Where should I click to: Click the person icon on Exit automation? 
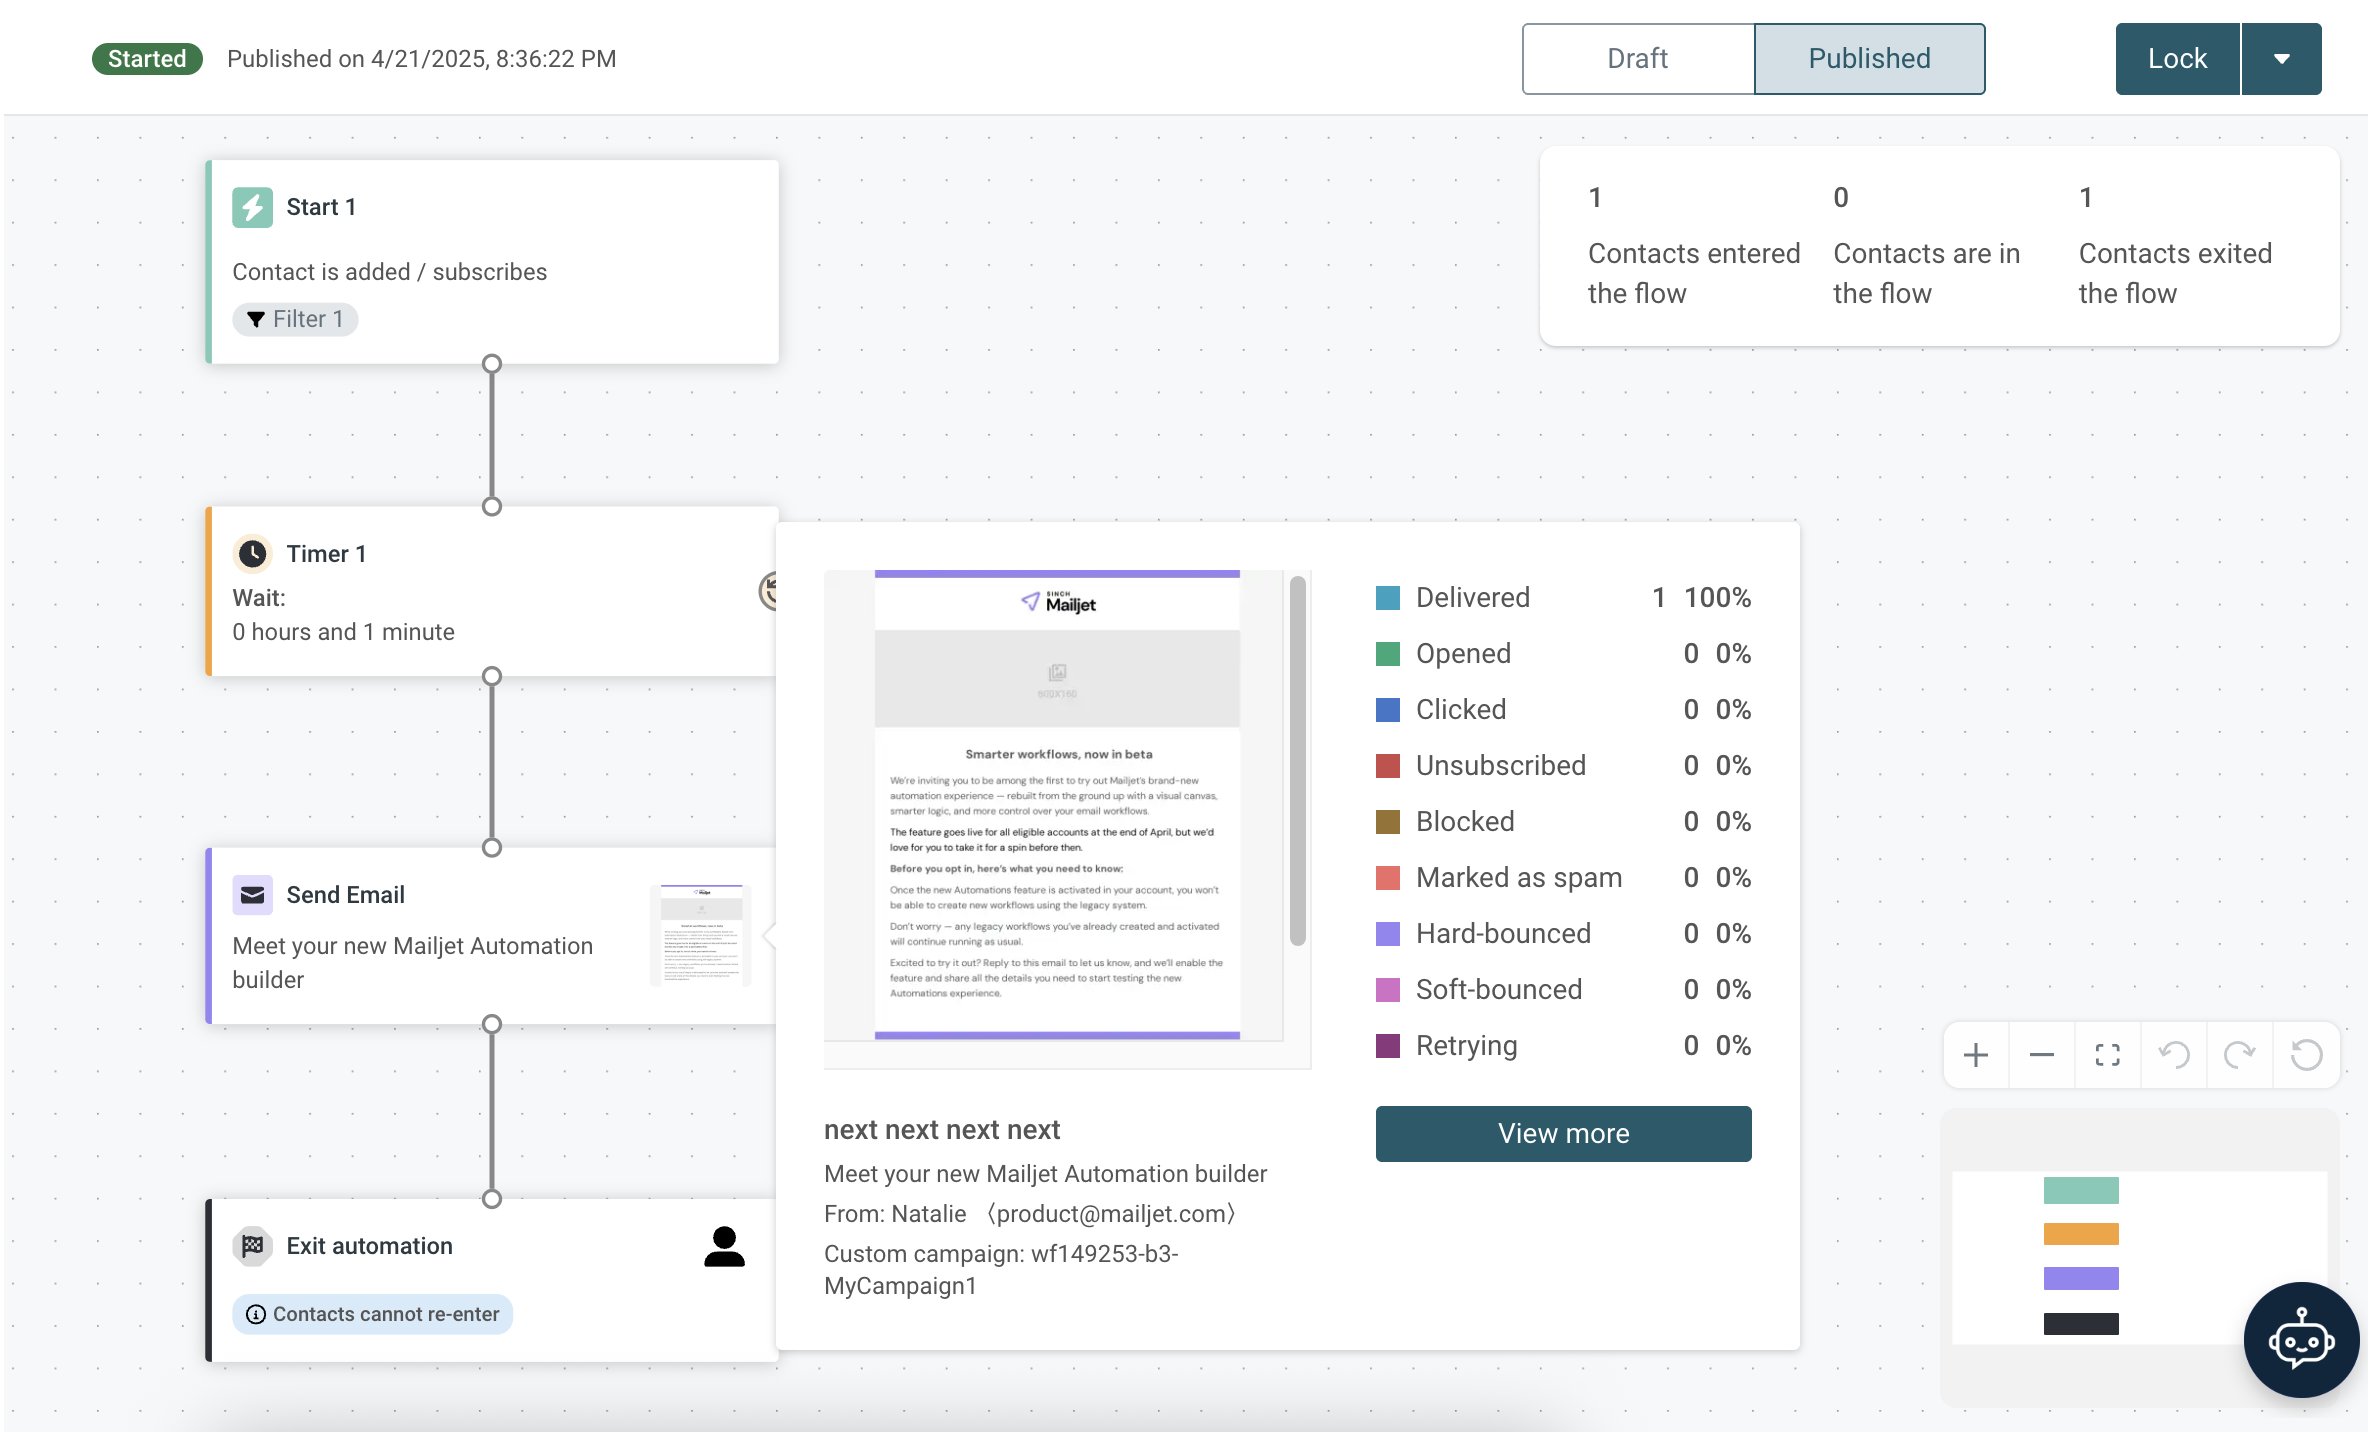tap(724, 1247)
